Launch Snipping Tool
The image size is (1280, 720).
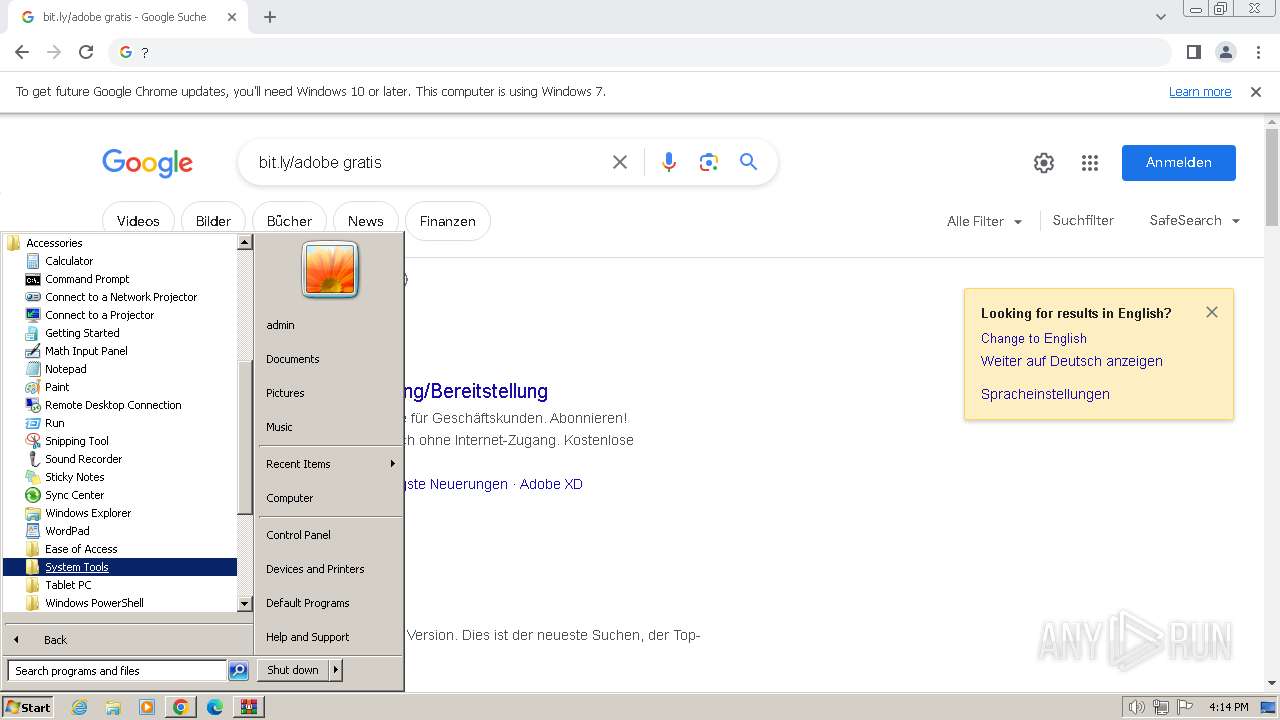(77, 441)
